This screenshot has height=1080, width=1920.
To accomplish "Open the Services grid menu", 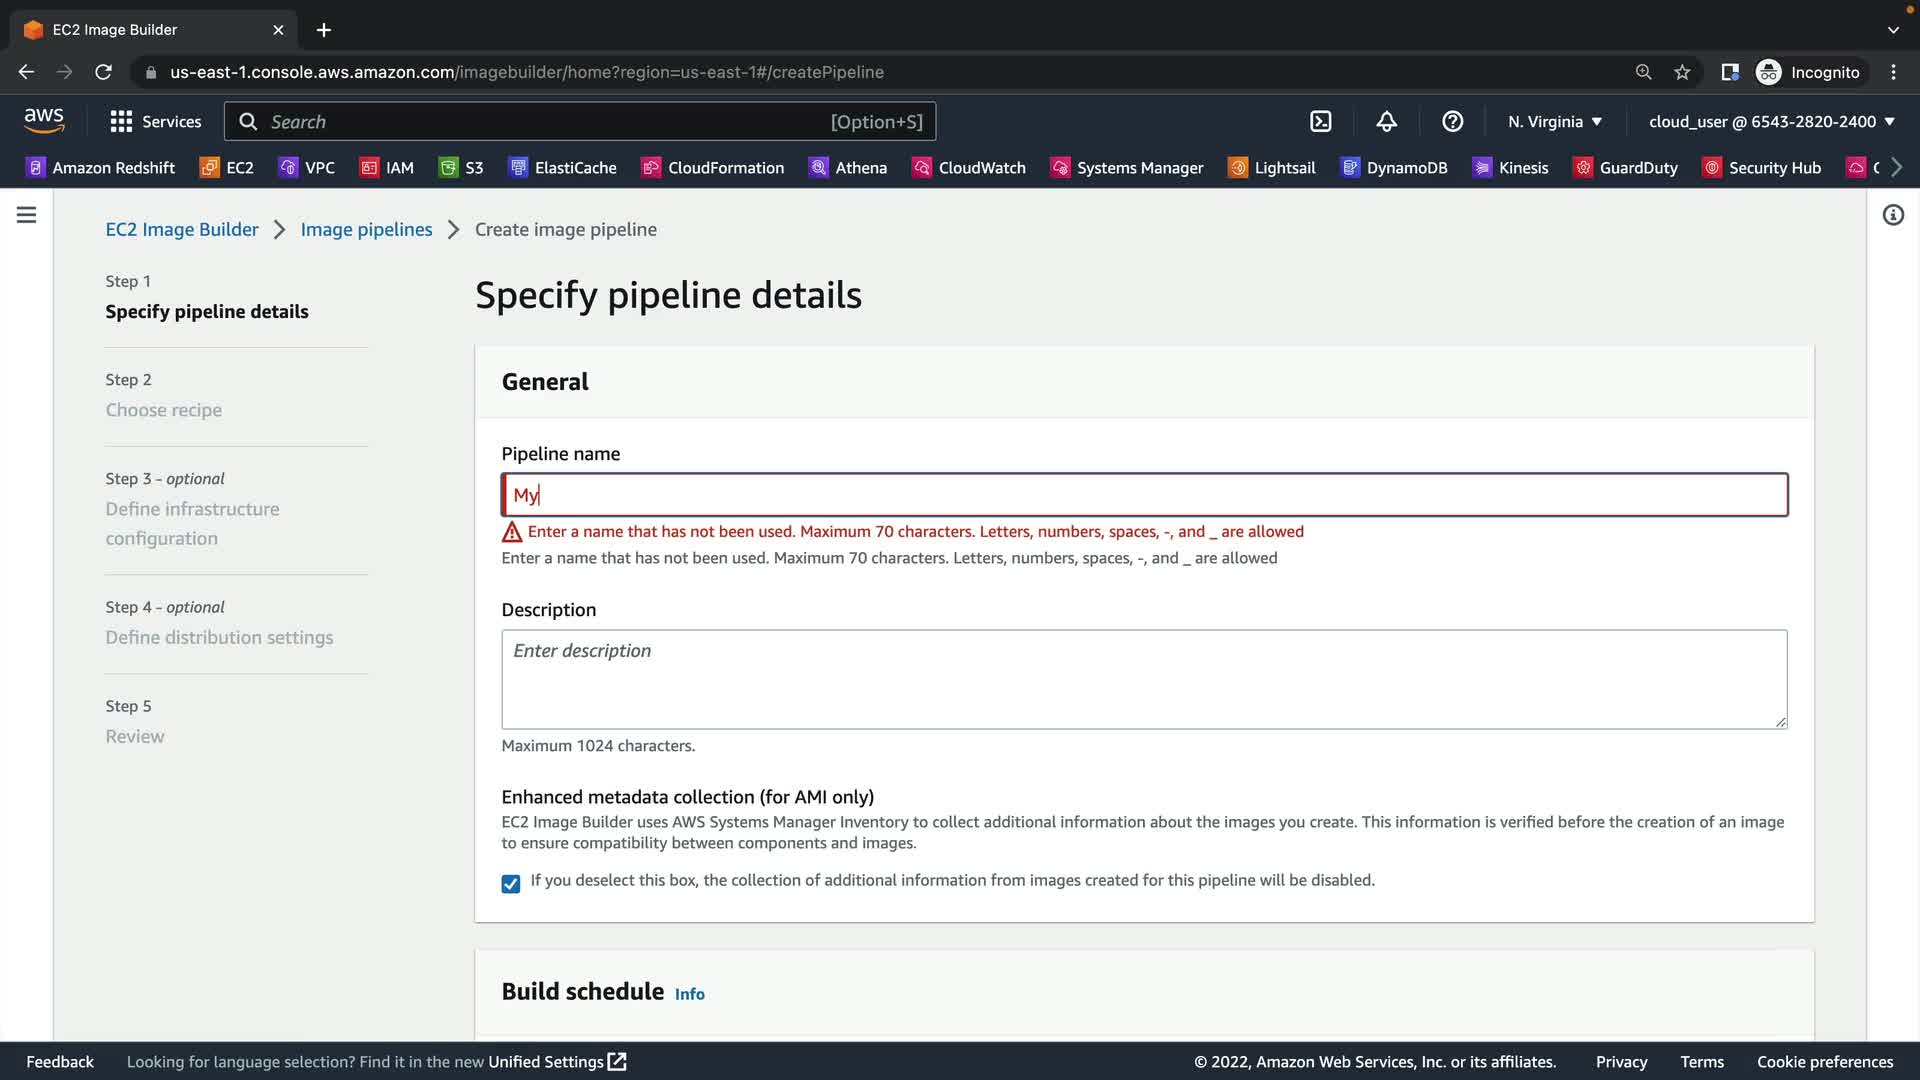I will tap(155, 121).
